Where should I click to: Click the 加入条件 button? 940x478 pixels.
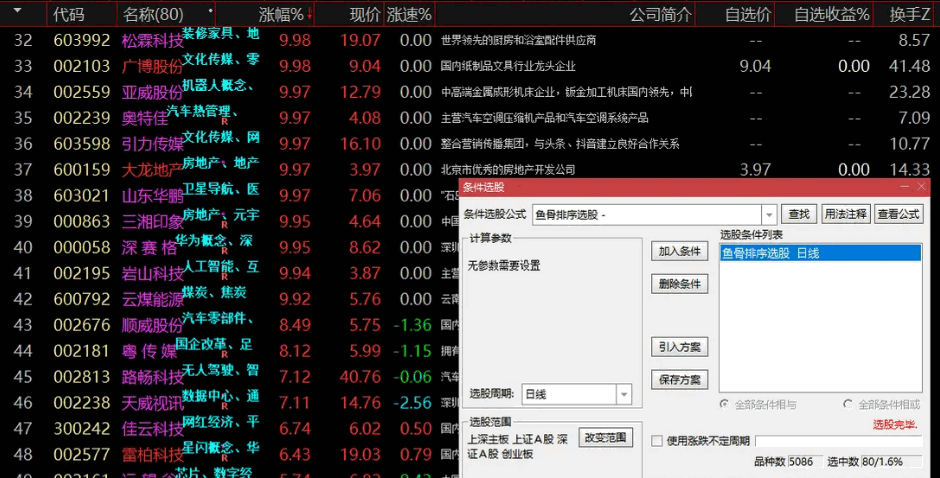click(x=679, y=251)
